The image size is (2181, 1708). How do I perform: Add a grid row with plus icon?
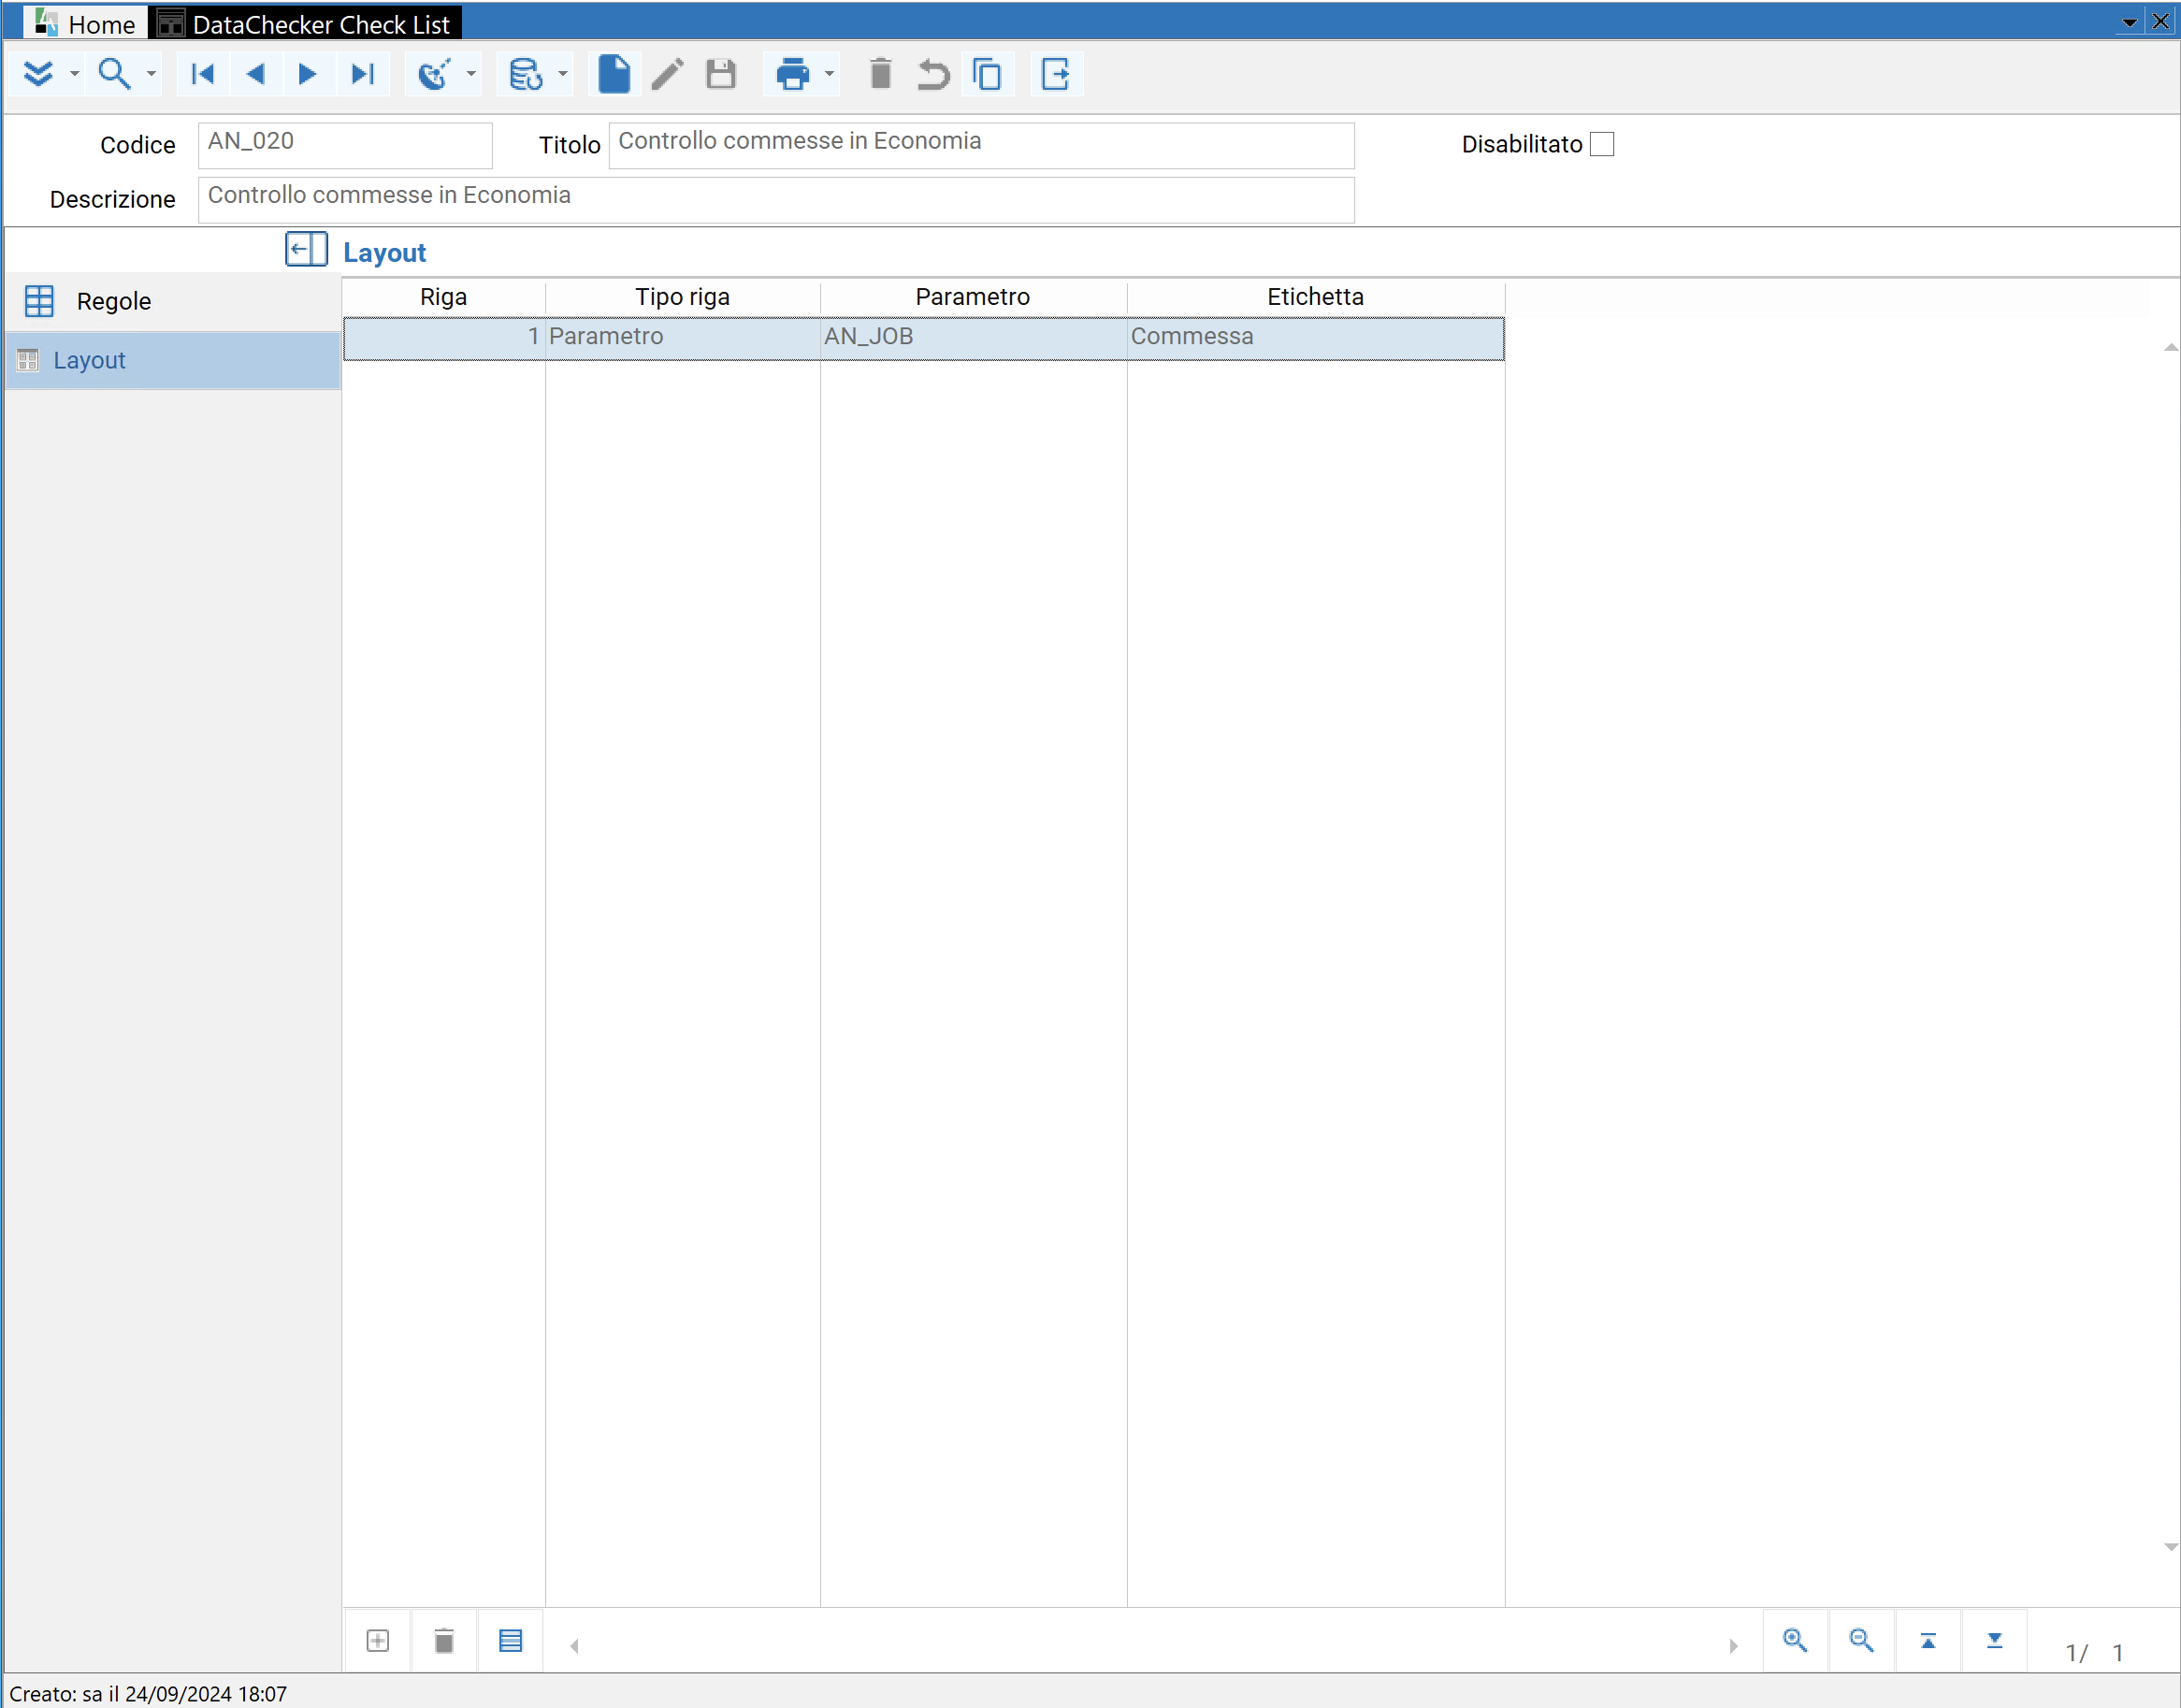[x=378, y=1641]
